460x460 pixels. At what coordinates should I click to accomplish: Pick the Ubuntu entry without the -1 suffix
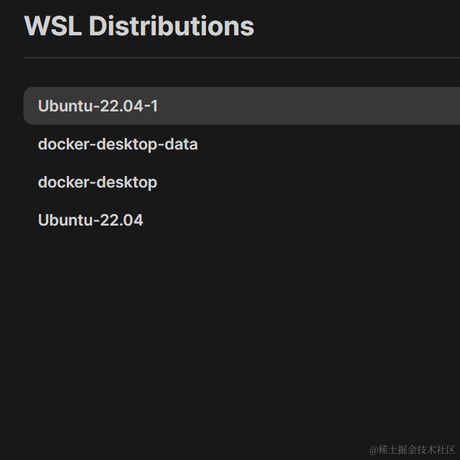(x=242, y=220)
